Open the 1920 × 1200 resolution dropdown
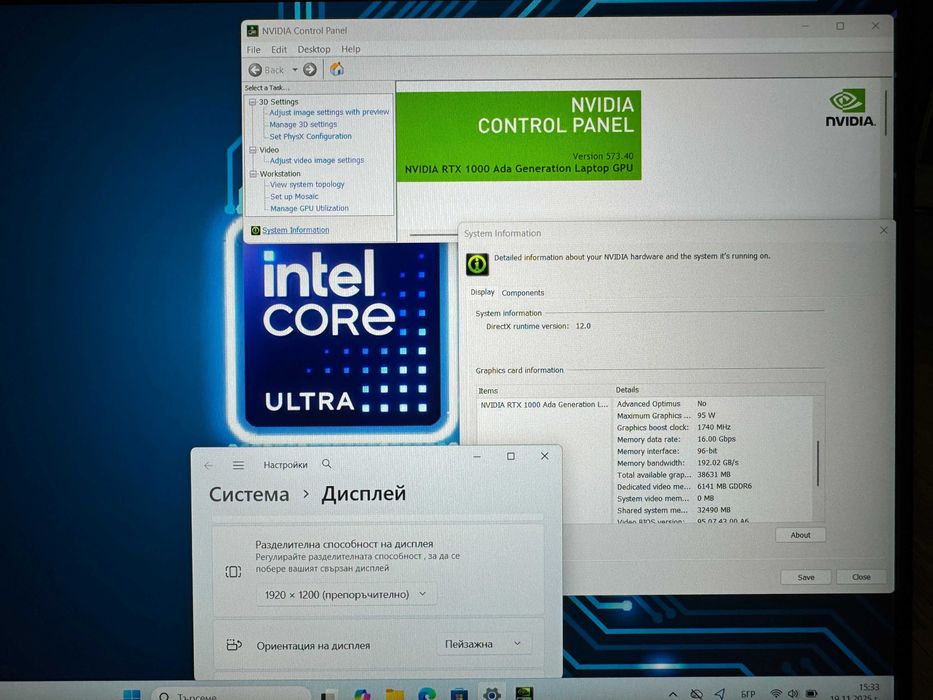933x700 pixels. 346,594
